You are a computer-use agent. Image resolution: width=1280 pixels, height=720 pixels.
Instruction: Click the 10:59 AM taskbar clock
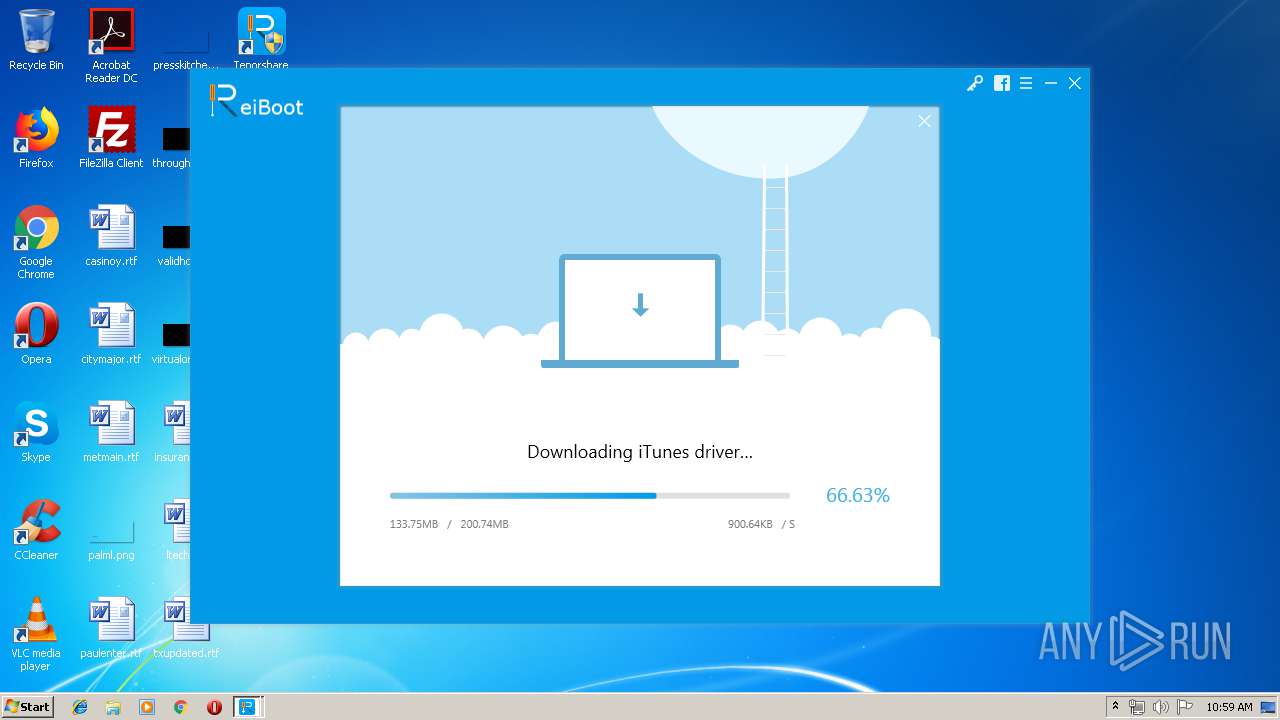tap(1229, 707)
